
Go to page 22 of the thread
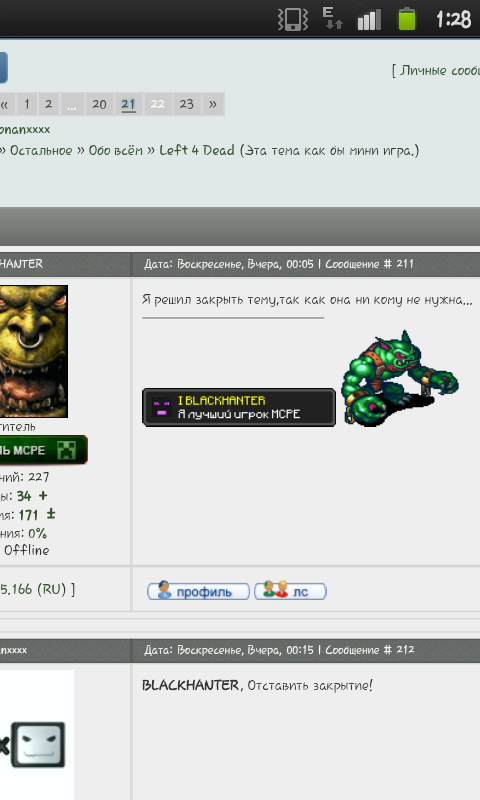(x=157, y=104)
